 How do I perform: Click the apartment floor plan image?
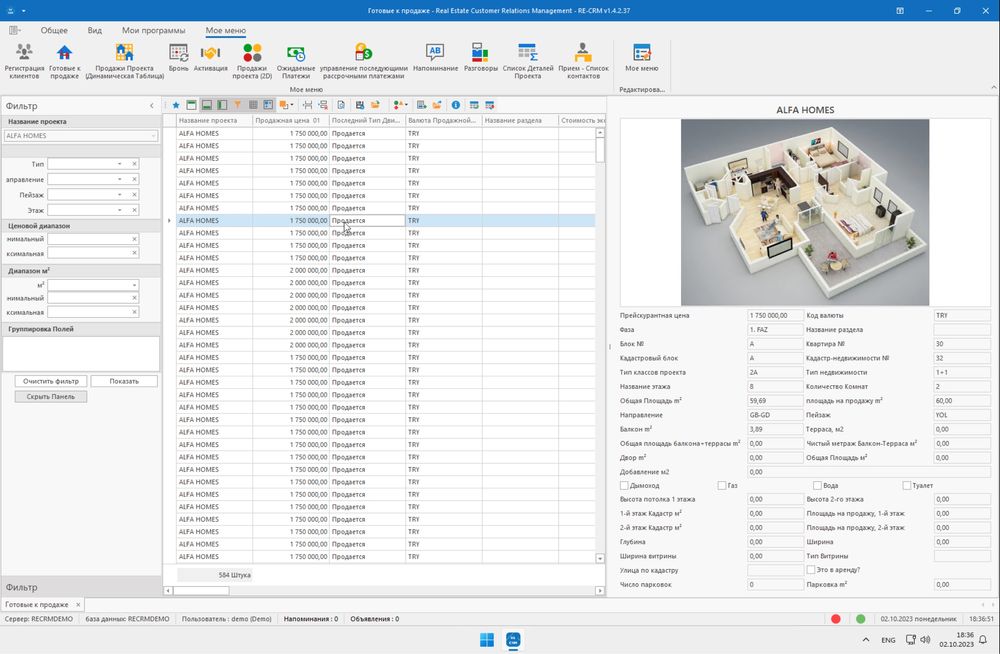(x=804, y=212)
